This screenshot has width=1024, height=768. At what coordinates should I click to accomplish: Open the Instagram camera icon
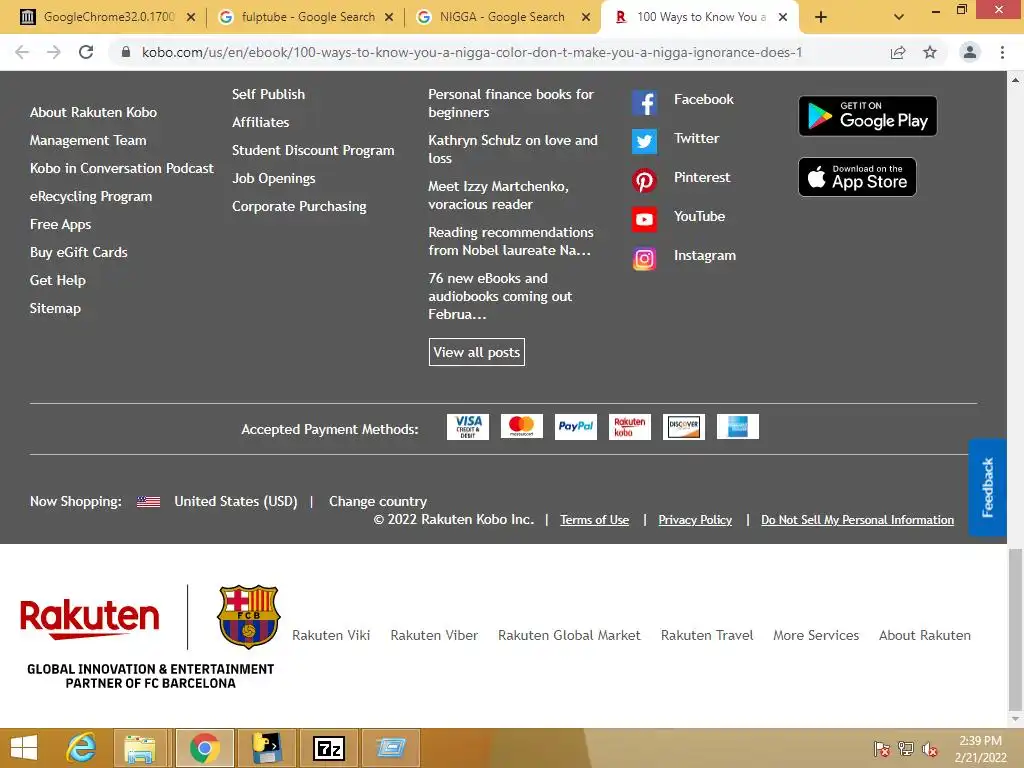point(644,259)
